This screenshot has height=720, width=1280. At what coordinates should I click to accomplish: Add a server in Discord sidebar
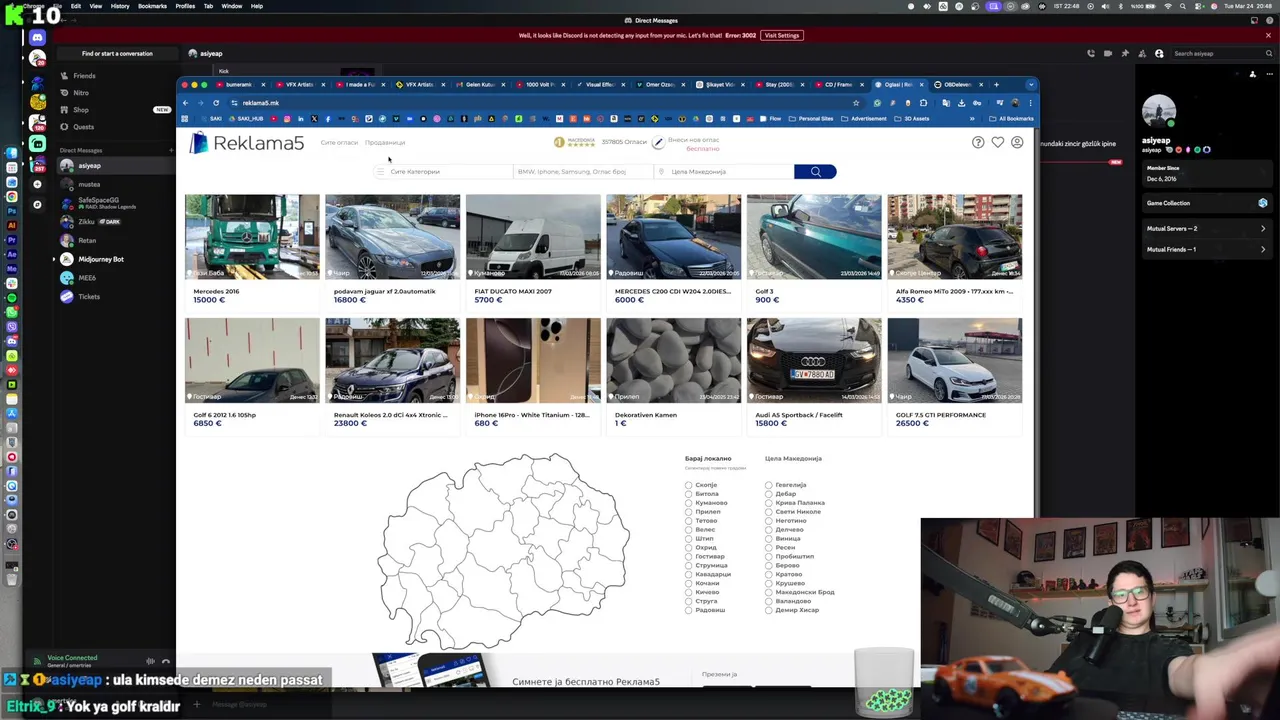[x=37, y=184]
